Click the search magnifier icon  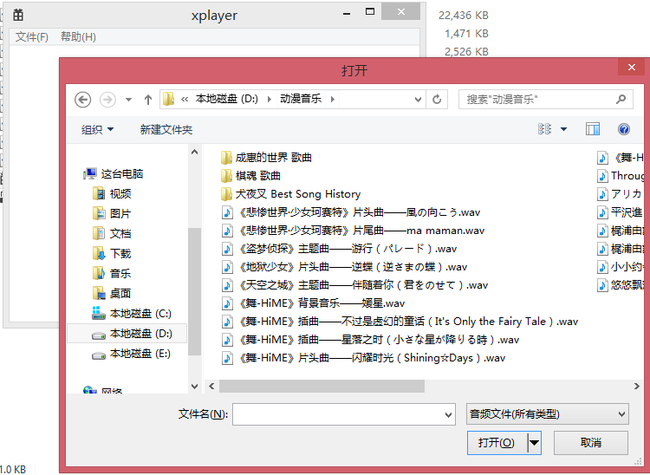[x=621, y=99]
